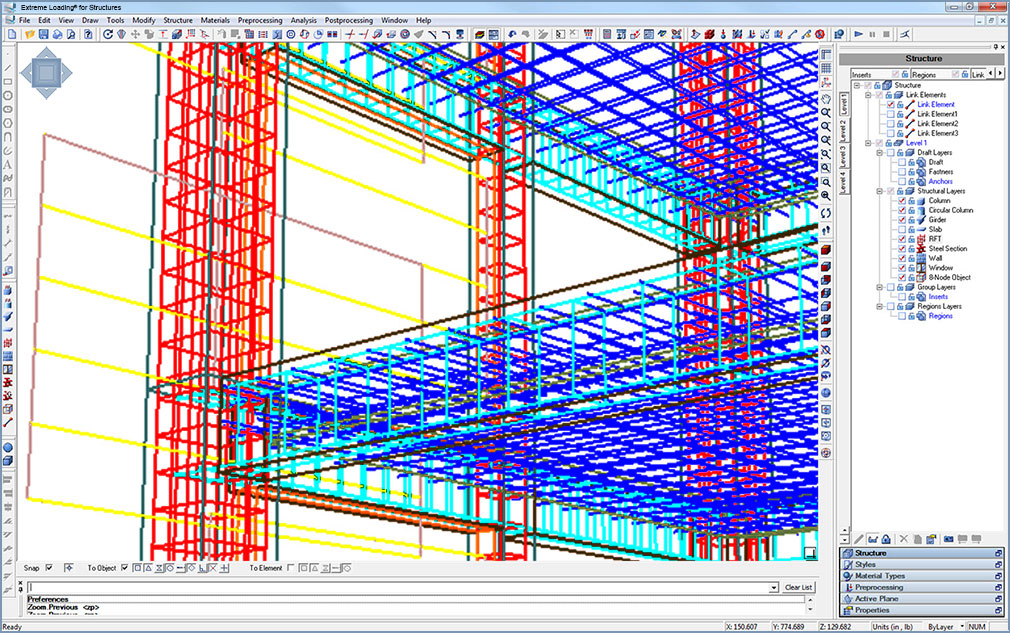Open the ByLayer dropdown in status bar

click(x=962, y=627)
